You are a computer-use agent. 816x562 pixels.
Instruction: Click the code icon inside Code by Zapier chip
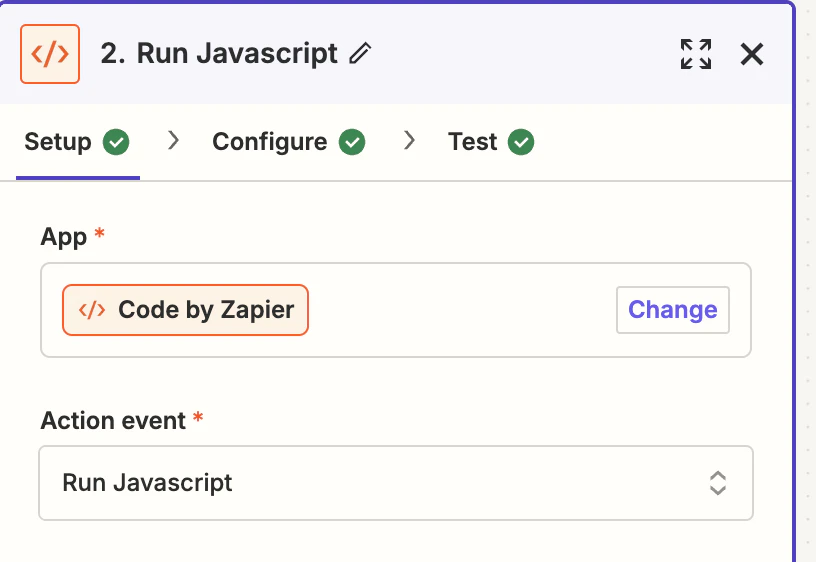[x=92, y=310]
